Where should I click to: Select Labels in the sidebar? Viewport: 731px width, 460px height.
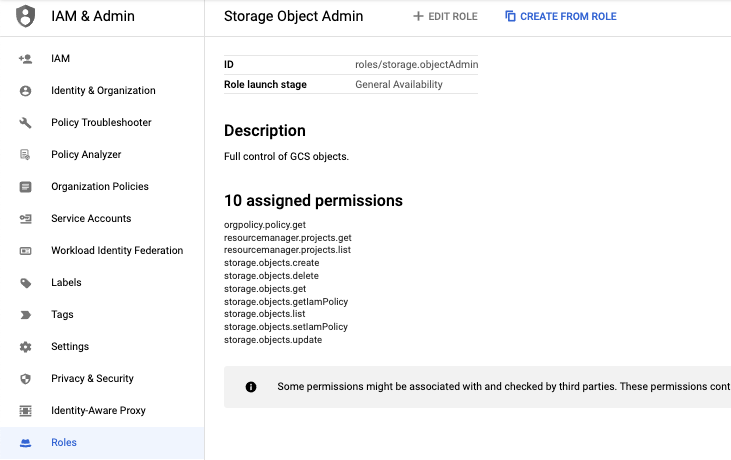[102, 283]
